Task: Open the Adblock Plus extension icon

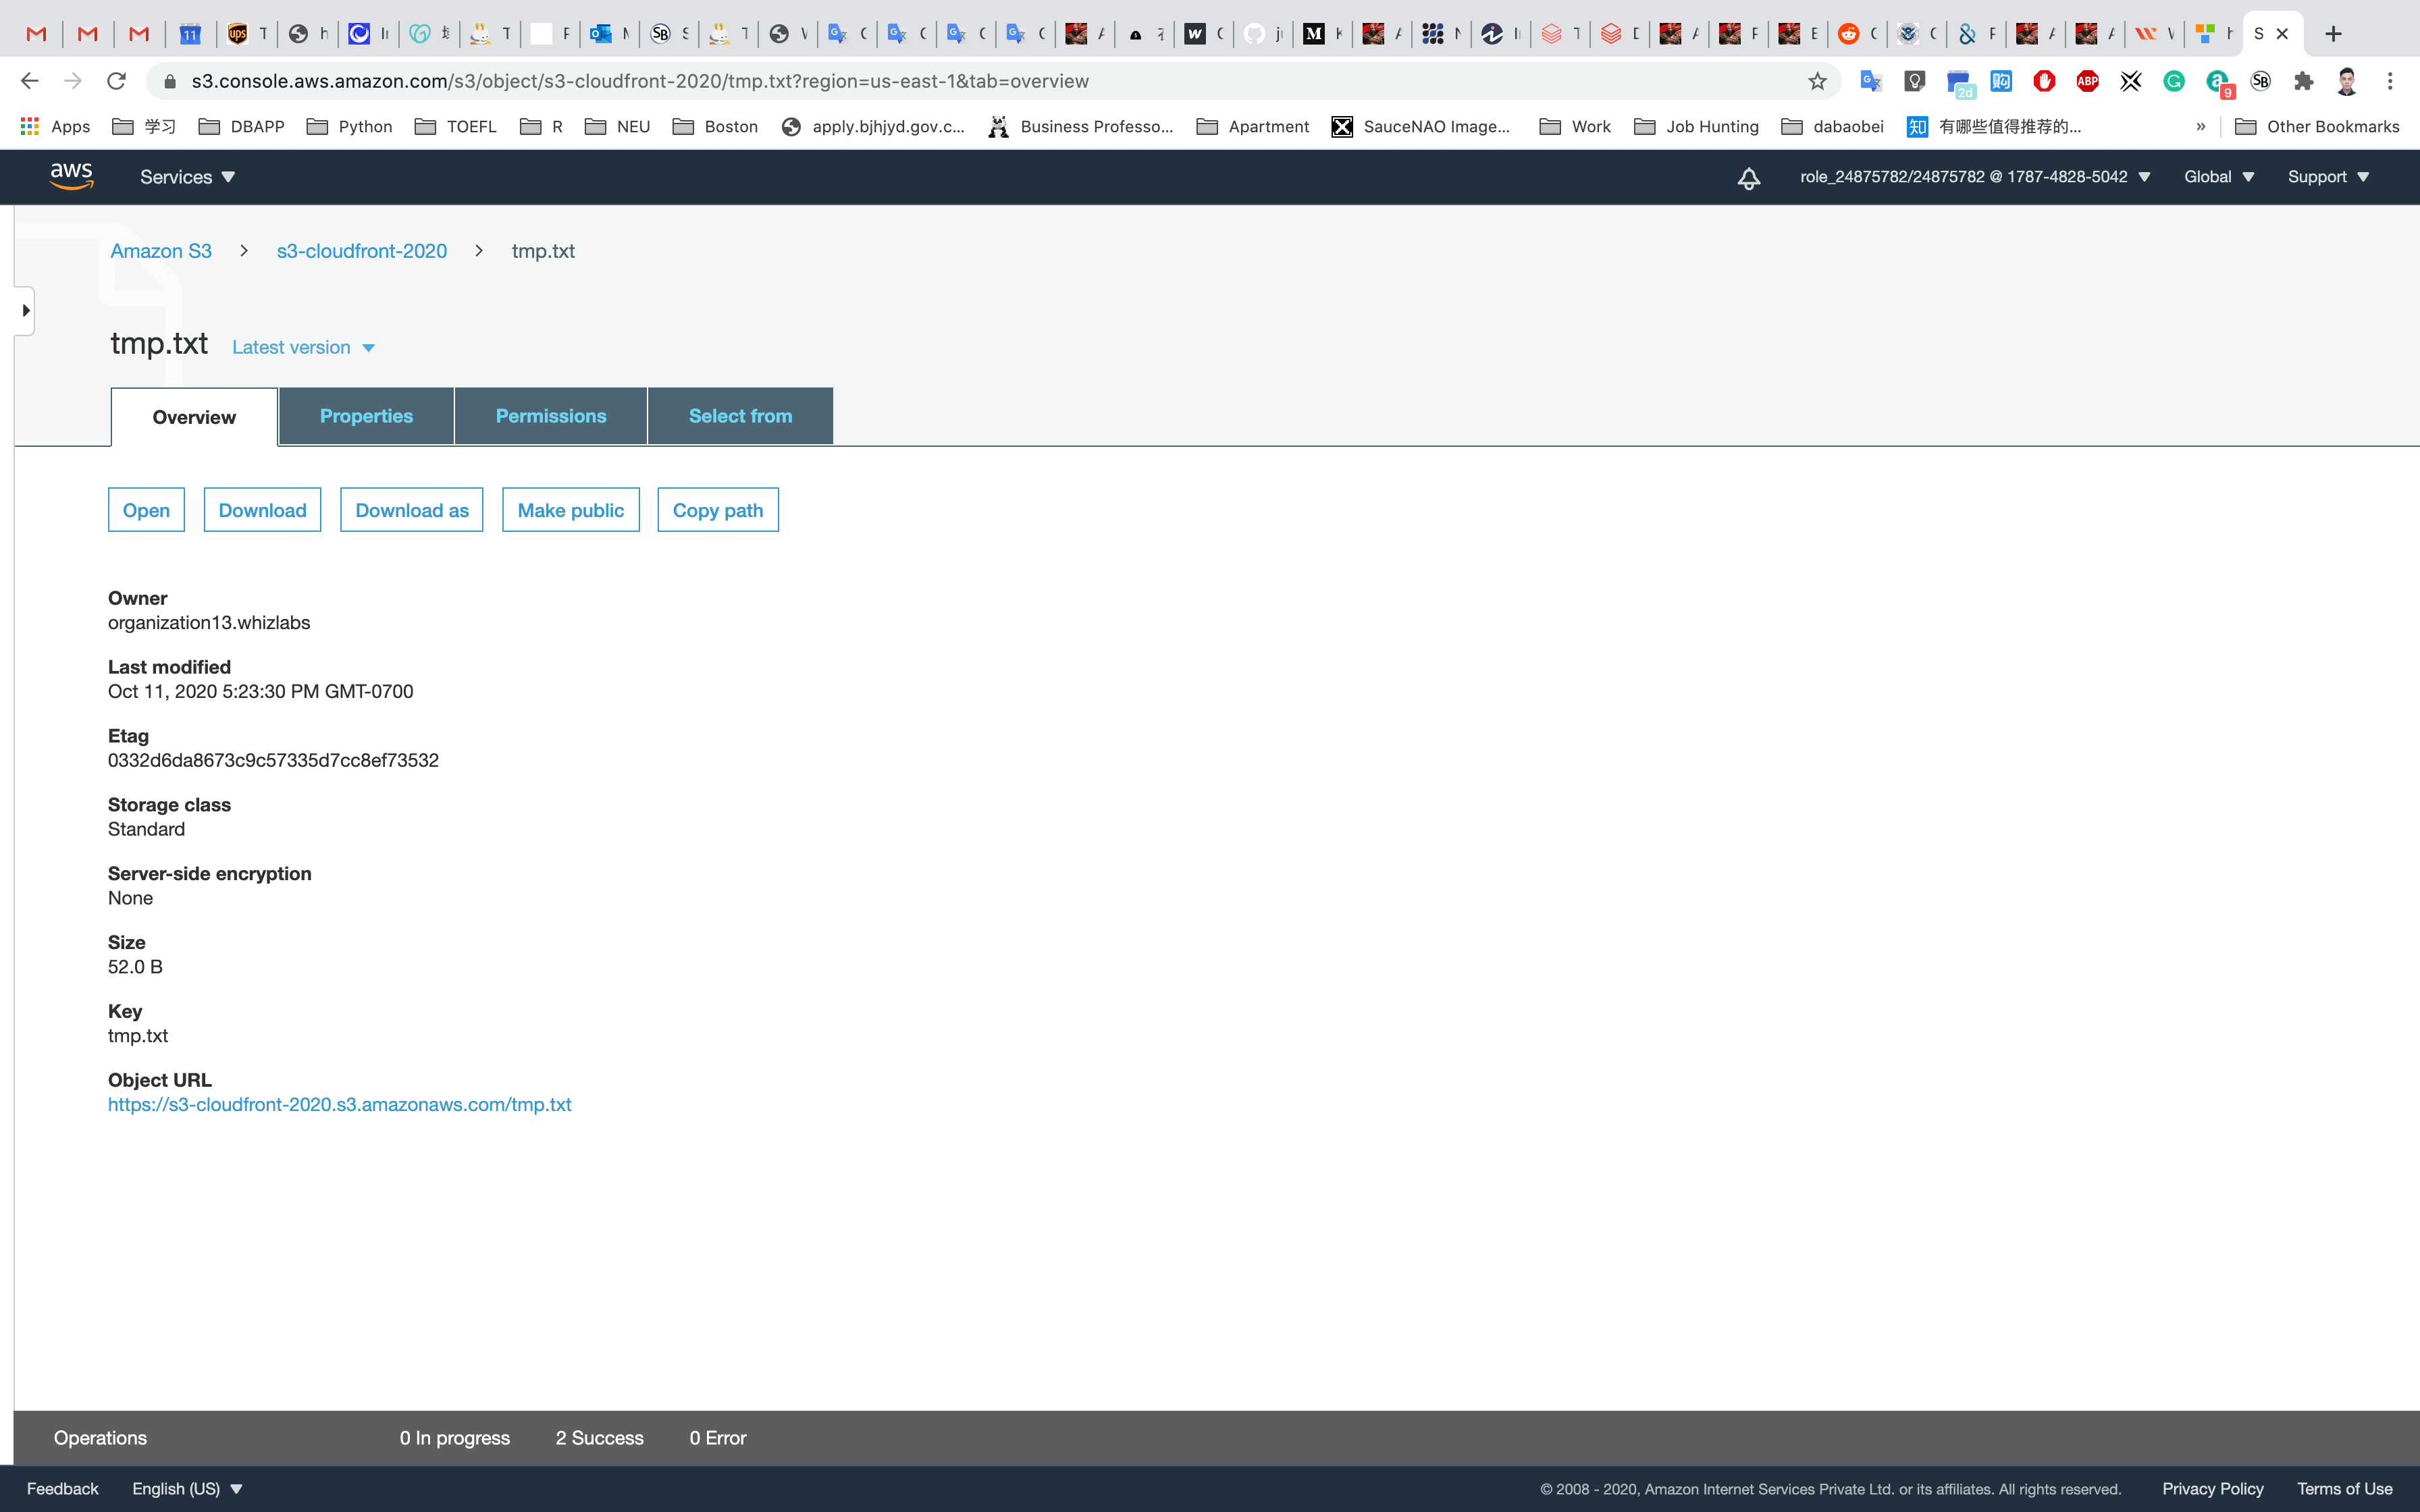Action: tap(2087, 81)
